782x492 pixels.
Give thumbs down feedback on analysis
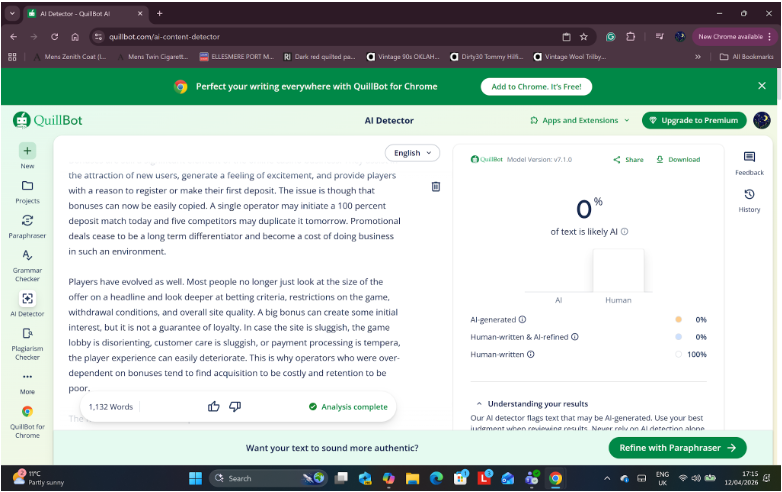click(x=235, y=406)
